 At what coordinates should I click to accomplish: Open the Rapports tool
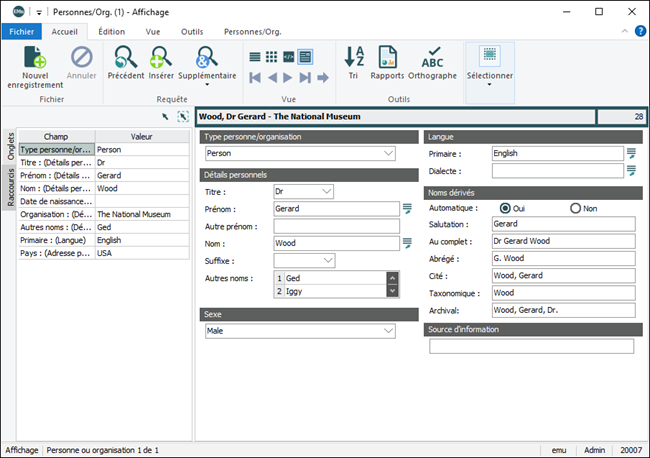(387, 57)
